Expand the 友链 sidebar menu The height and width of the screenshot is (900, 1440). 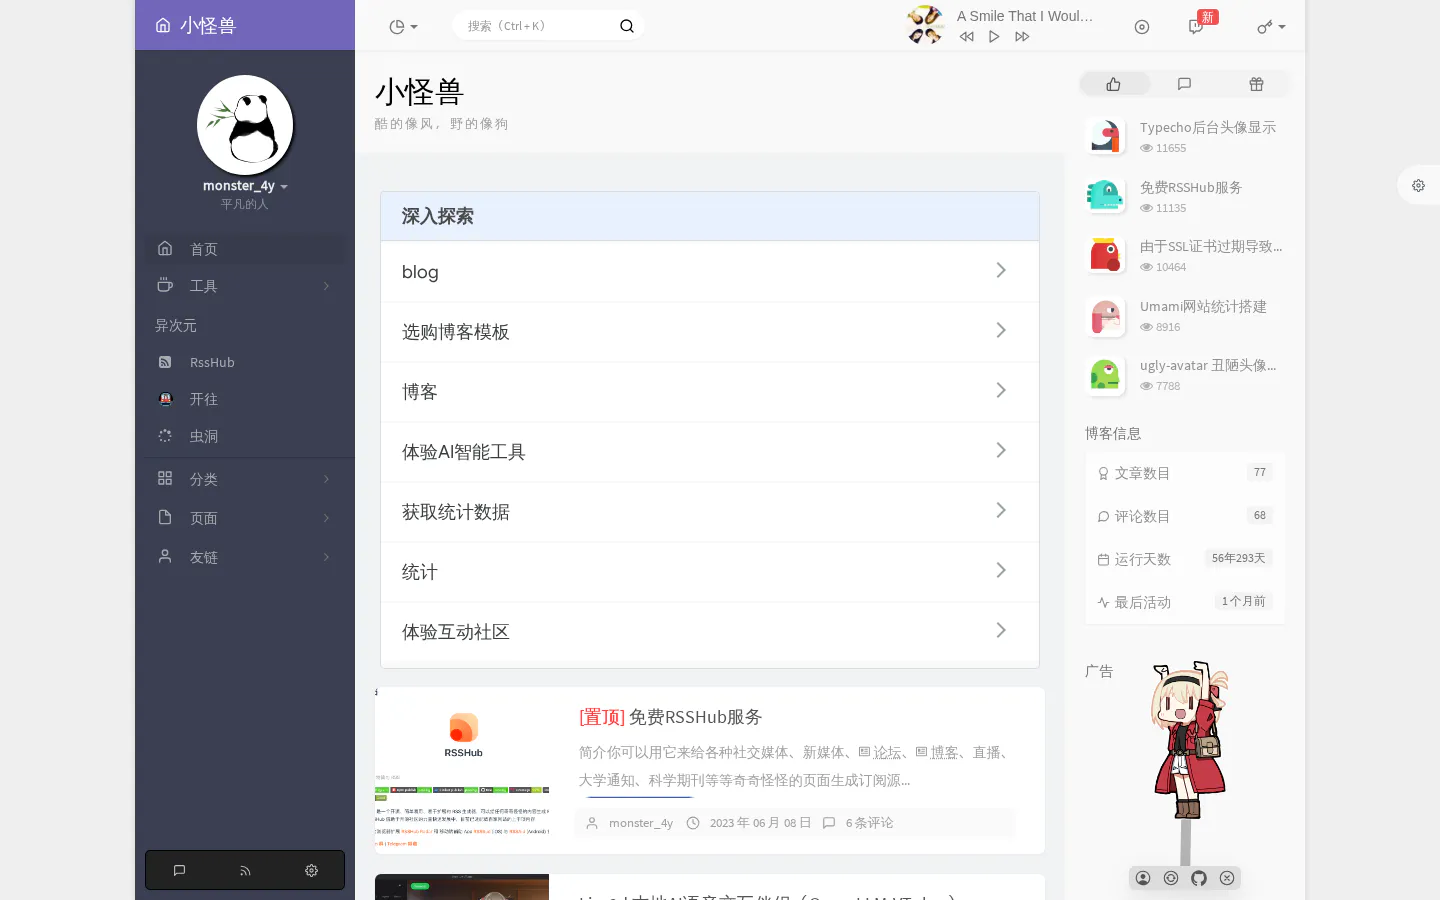click(x=245, y=557)
